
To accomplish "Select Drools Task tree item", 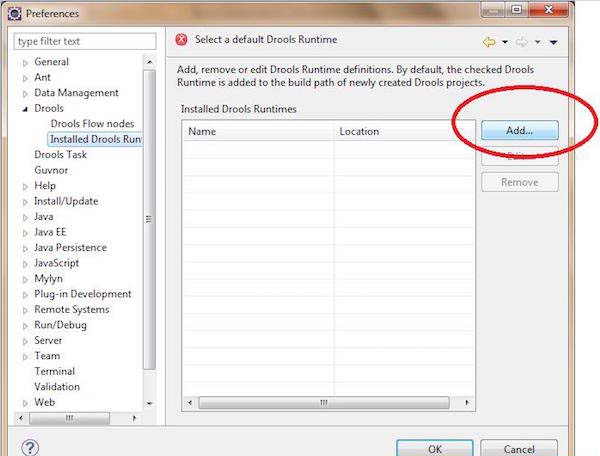I will pos(60,155).
